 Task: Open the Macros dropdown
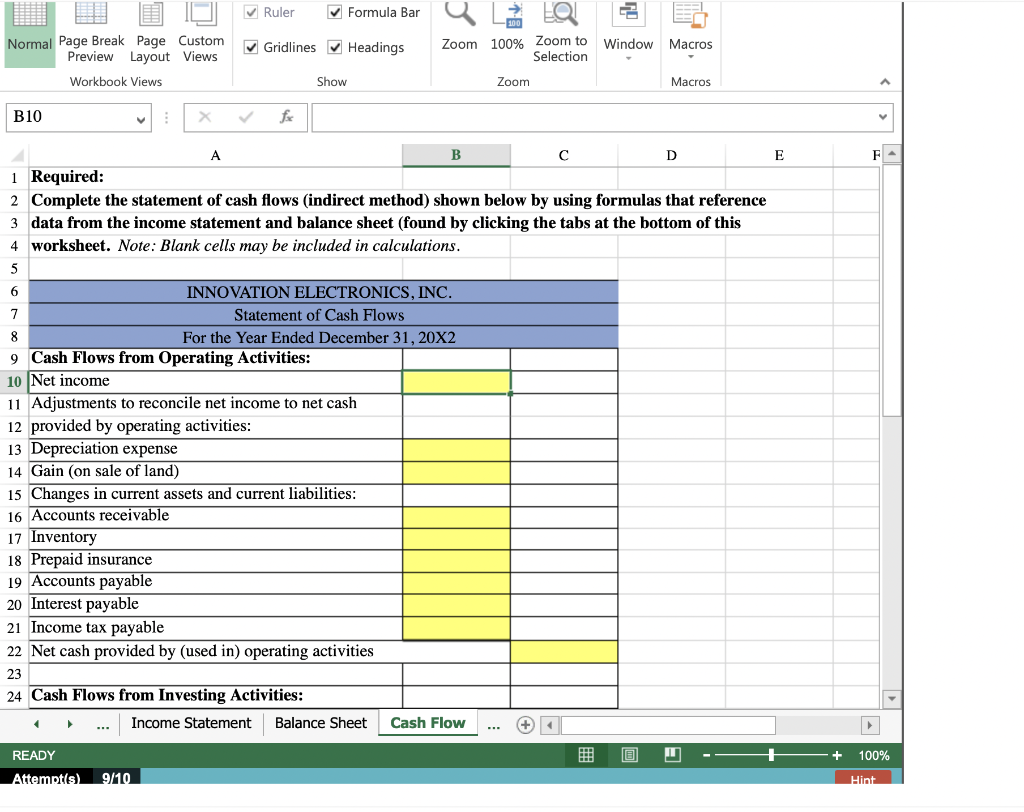[690, 33]
